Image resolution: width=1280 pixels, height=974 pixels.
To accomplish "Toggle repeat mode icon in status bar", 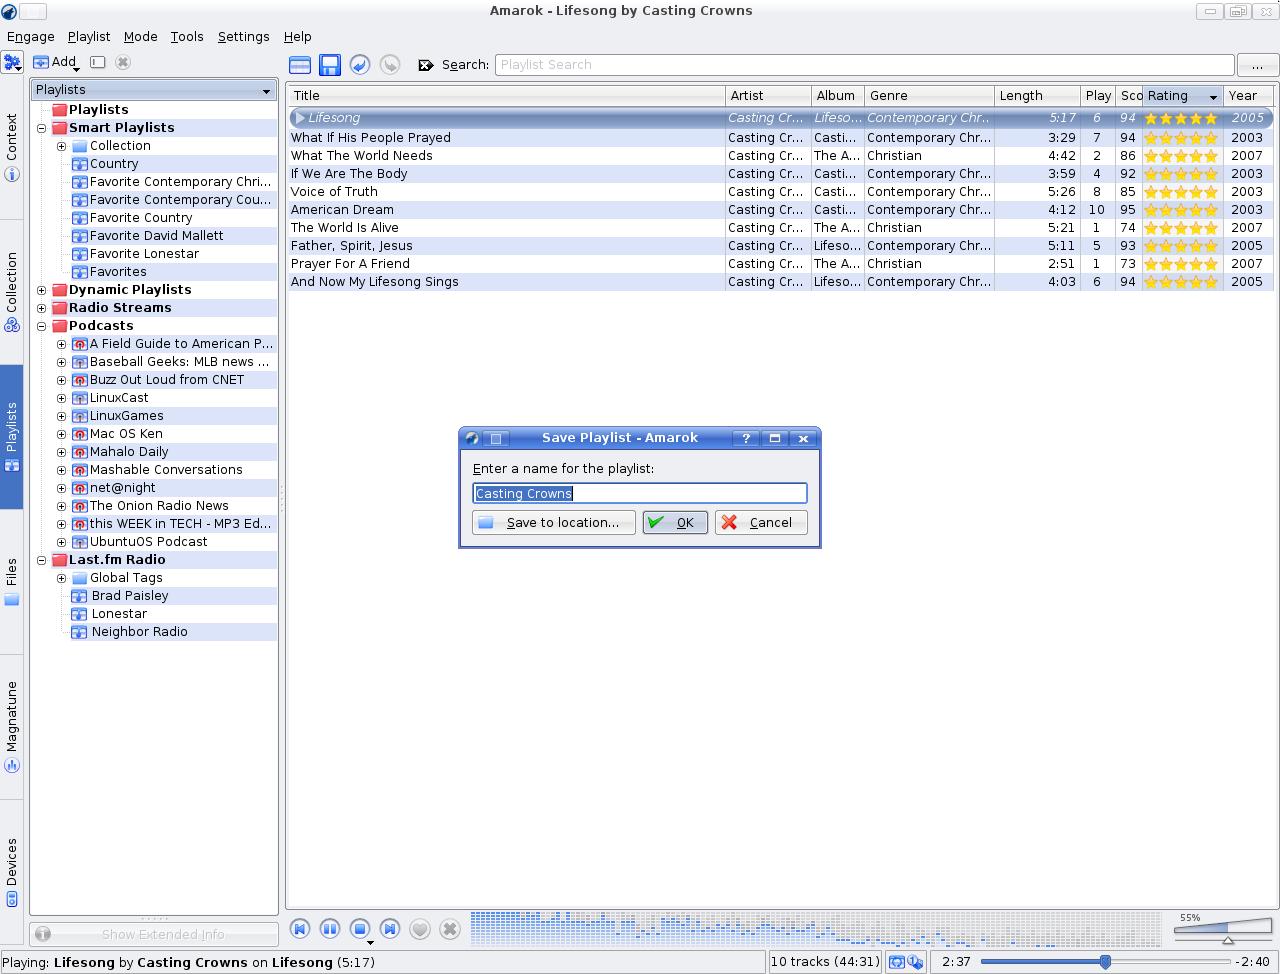I will (897, 962).
